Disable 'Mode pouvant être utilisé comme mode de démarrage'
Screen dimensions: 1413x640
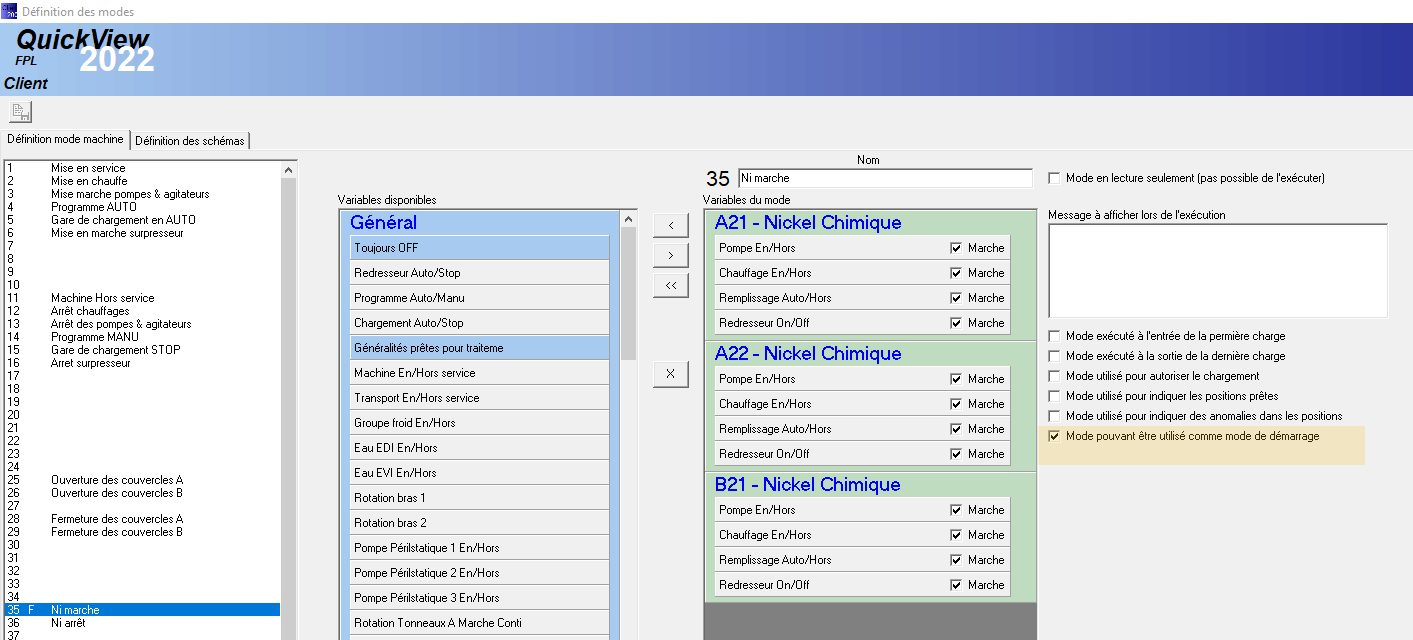pos(1054,436)
